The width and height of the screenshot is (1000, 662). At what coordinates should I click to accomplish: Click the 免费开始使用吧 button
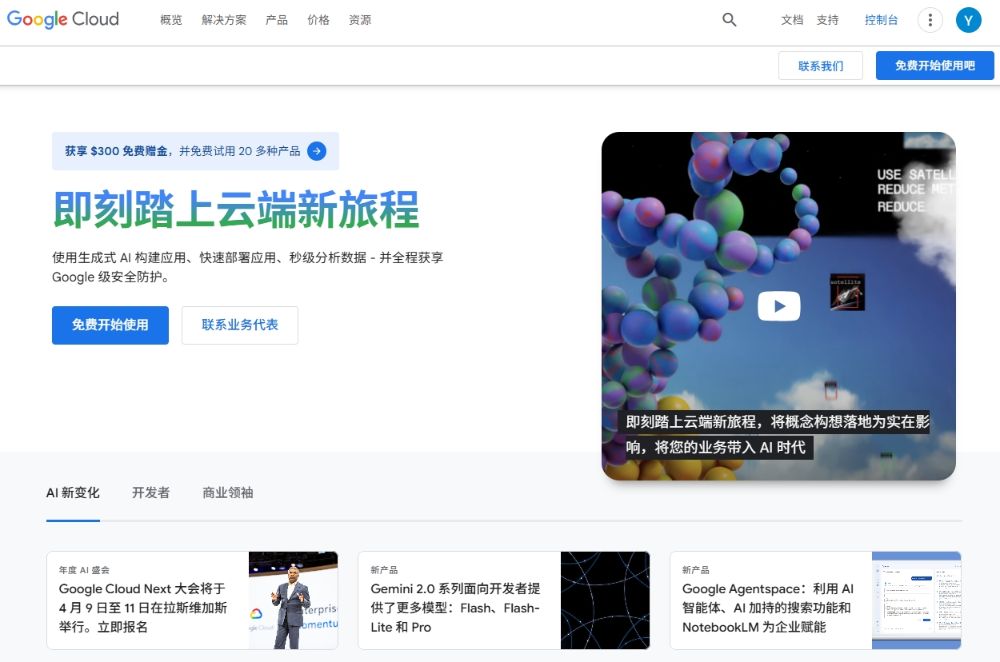935,66
